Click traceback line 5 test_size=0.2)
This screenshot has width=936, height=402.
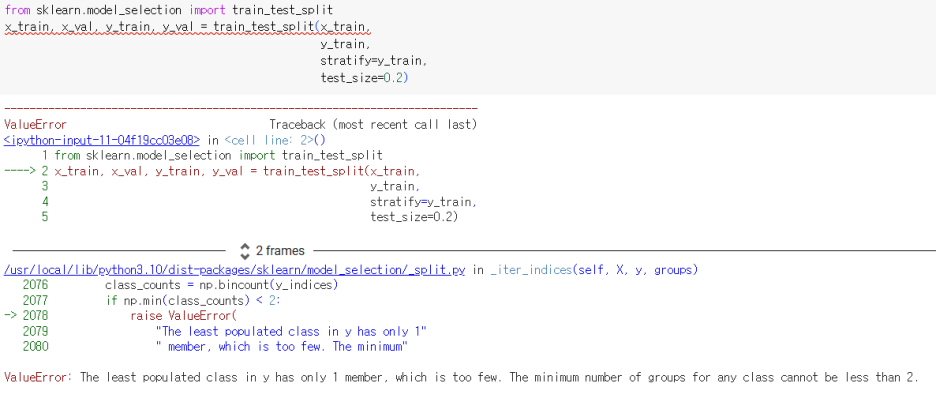pos(414,217)
